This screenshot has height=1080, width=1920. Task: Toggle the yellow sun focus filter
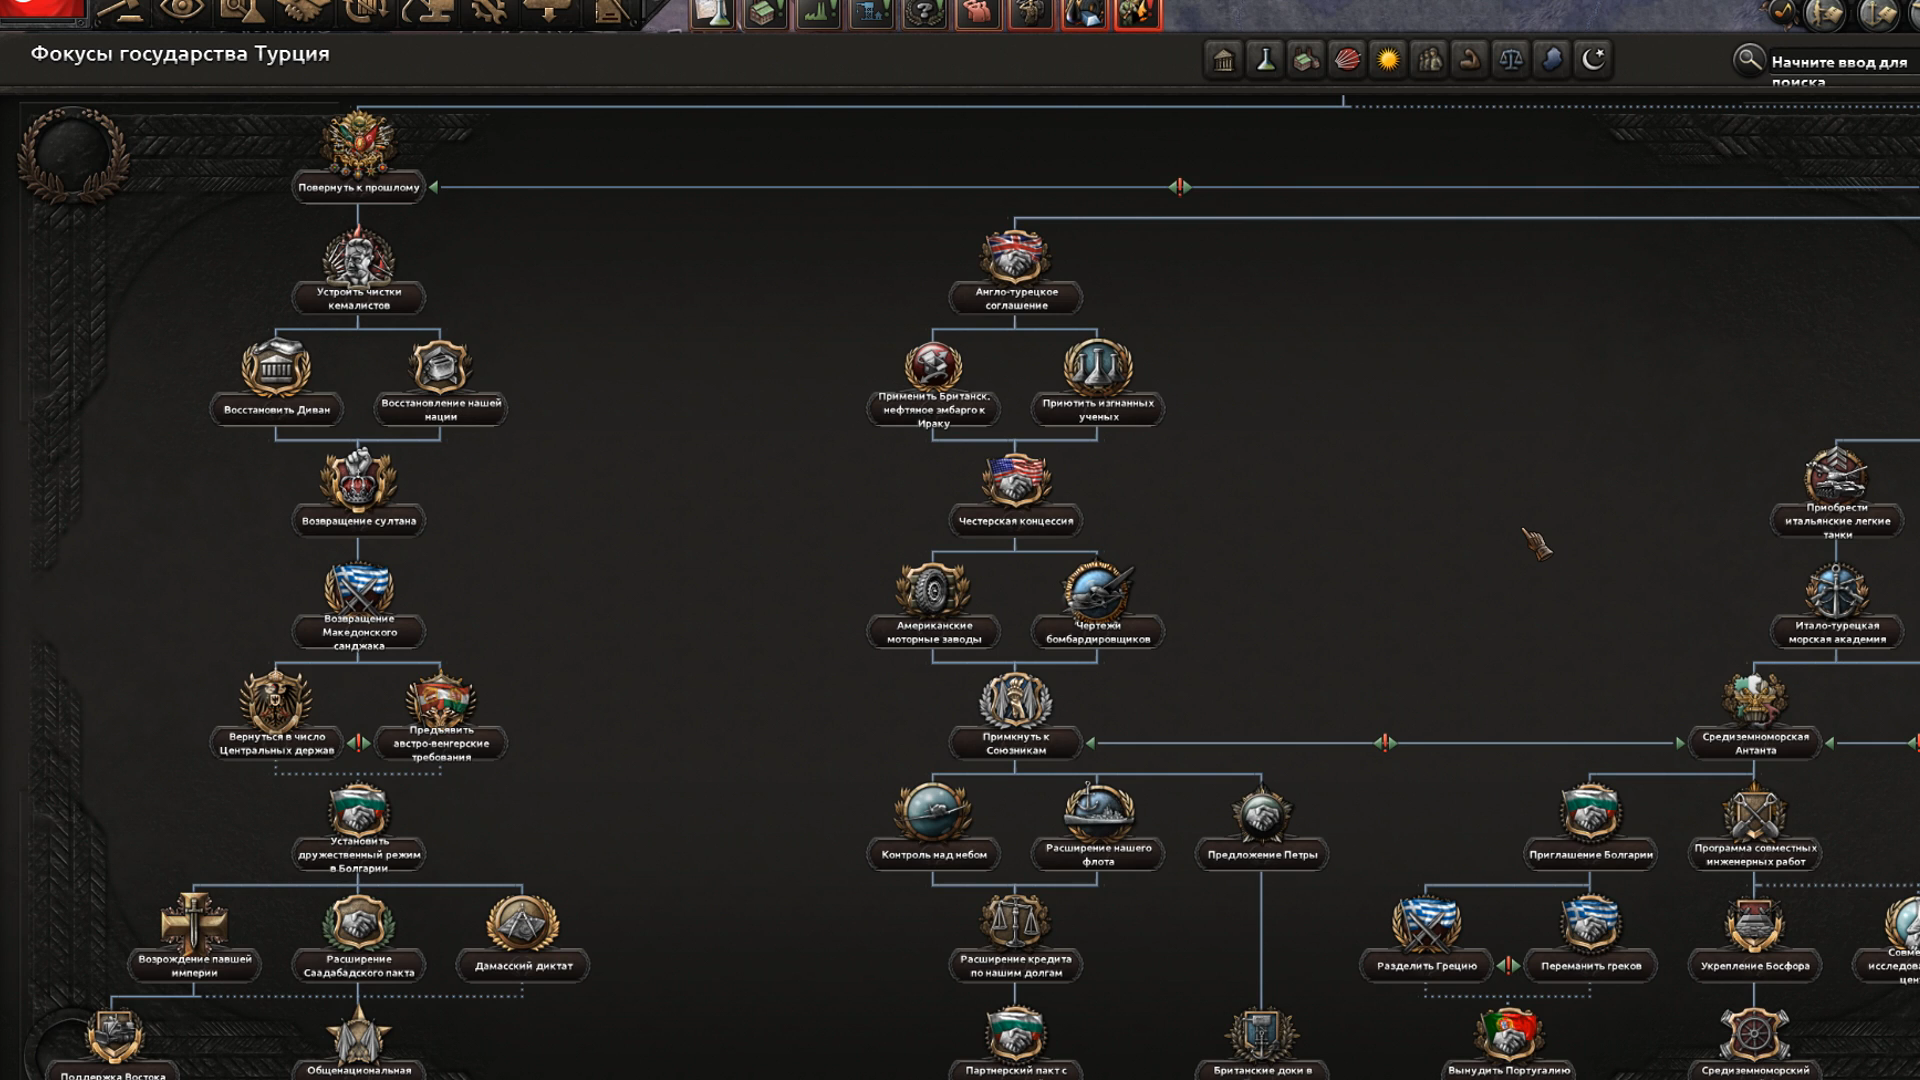(1388, 60)
